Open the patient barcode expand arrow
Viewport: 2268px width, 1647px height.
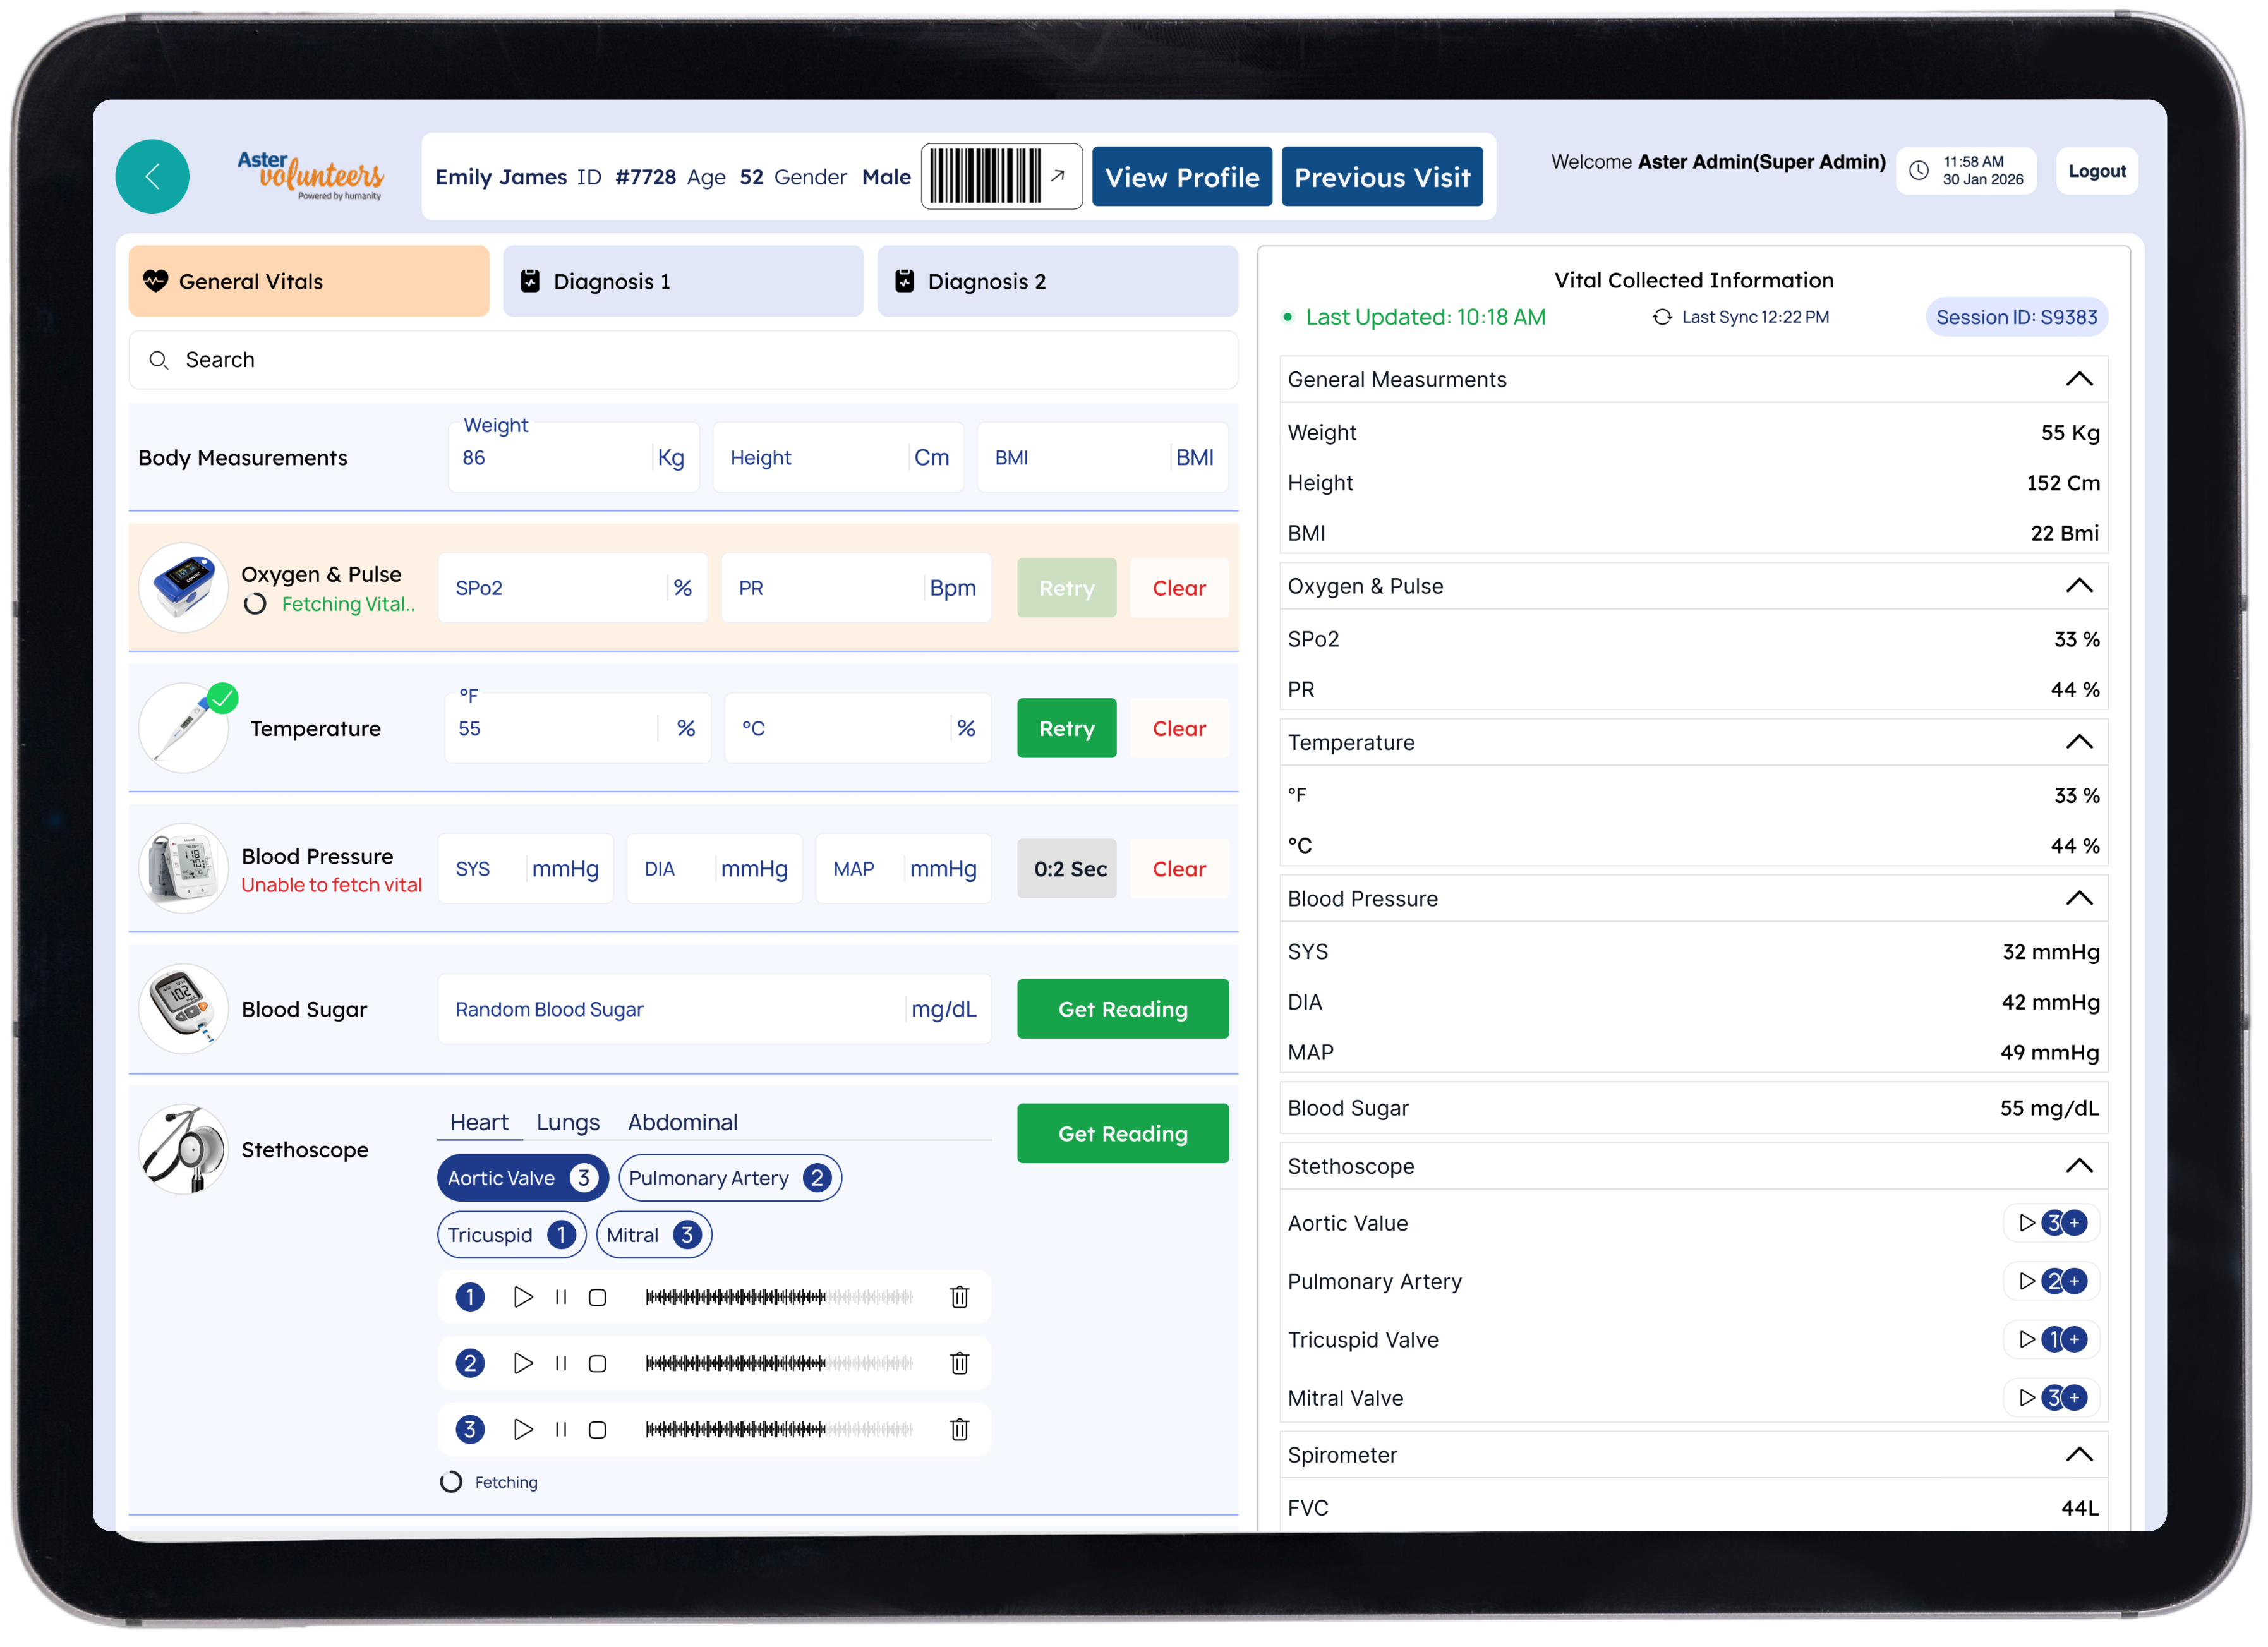point(1057,176)
